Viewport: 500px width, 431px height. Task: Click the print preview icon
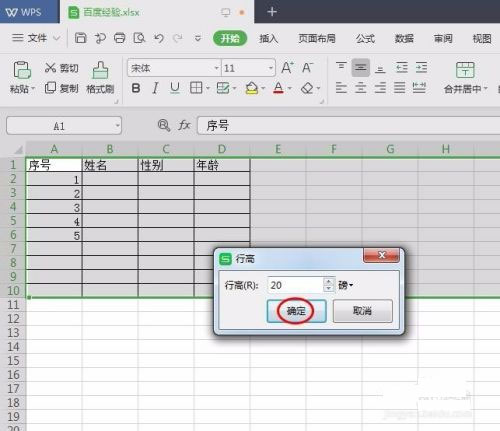(139, 38)
